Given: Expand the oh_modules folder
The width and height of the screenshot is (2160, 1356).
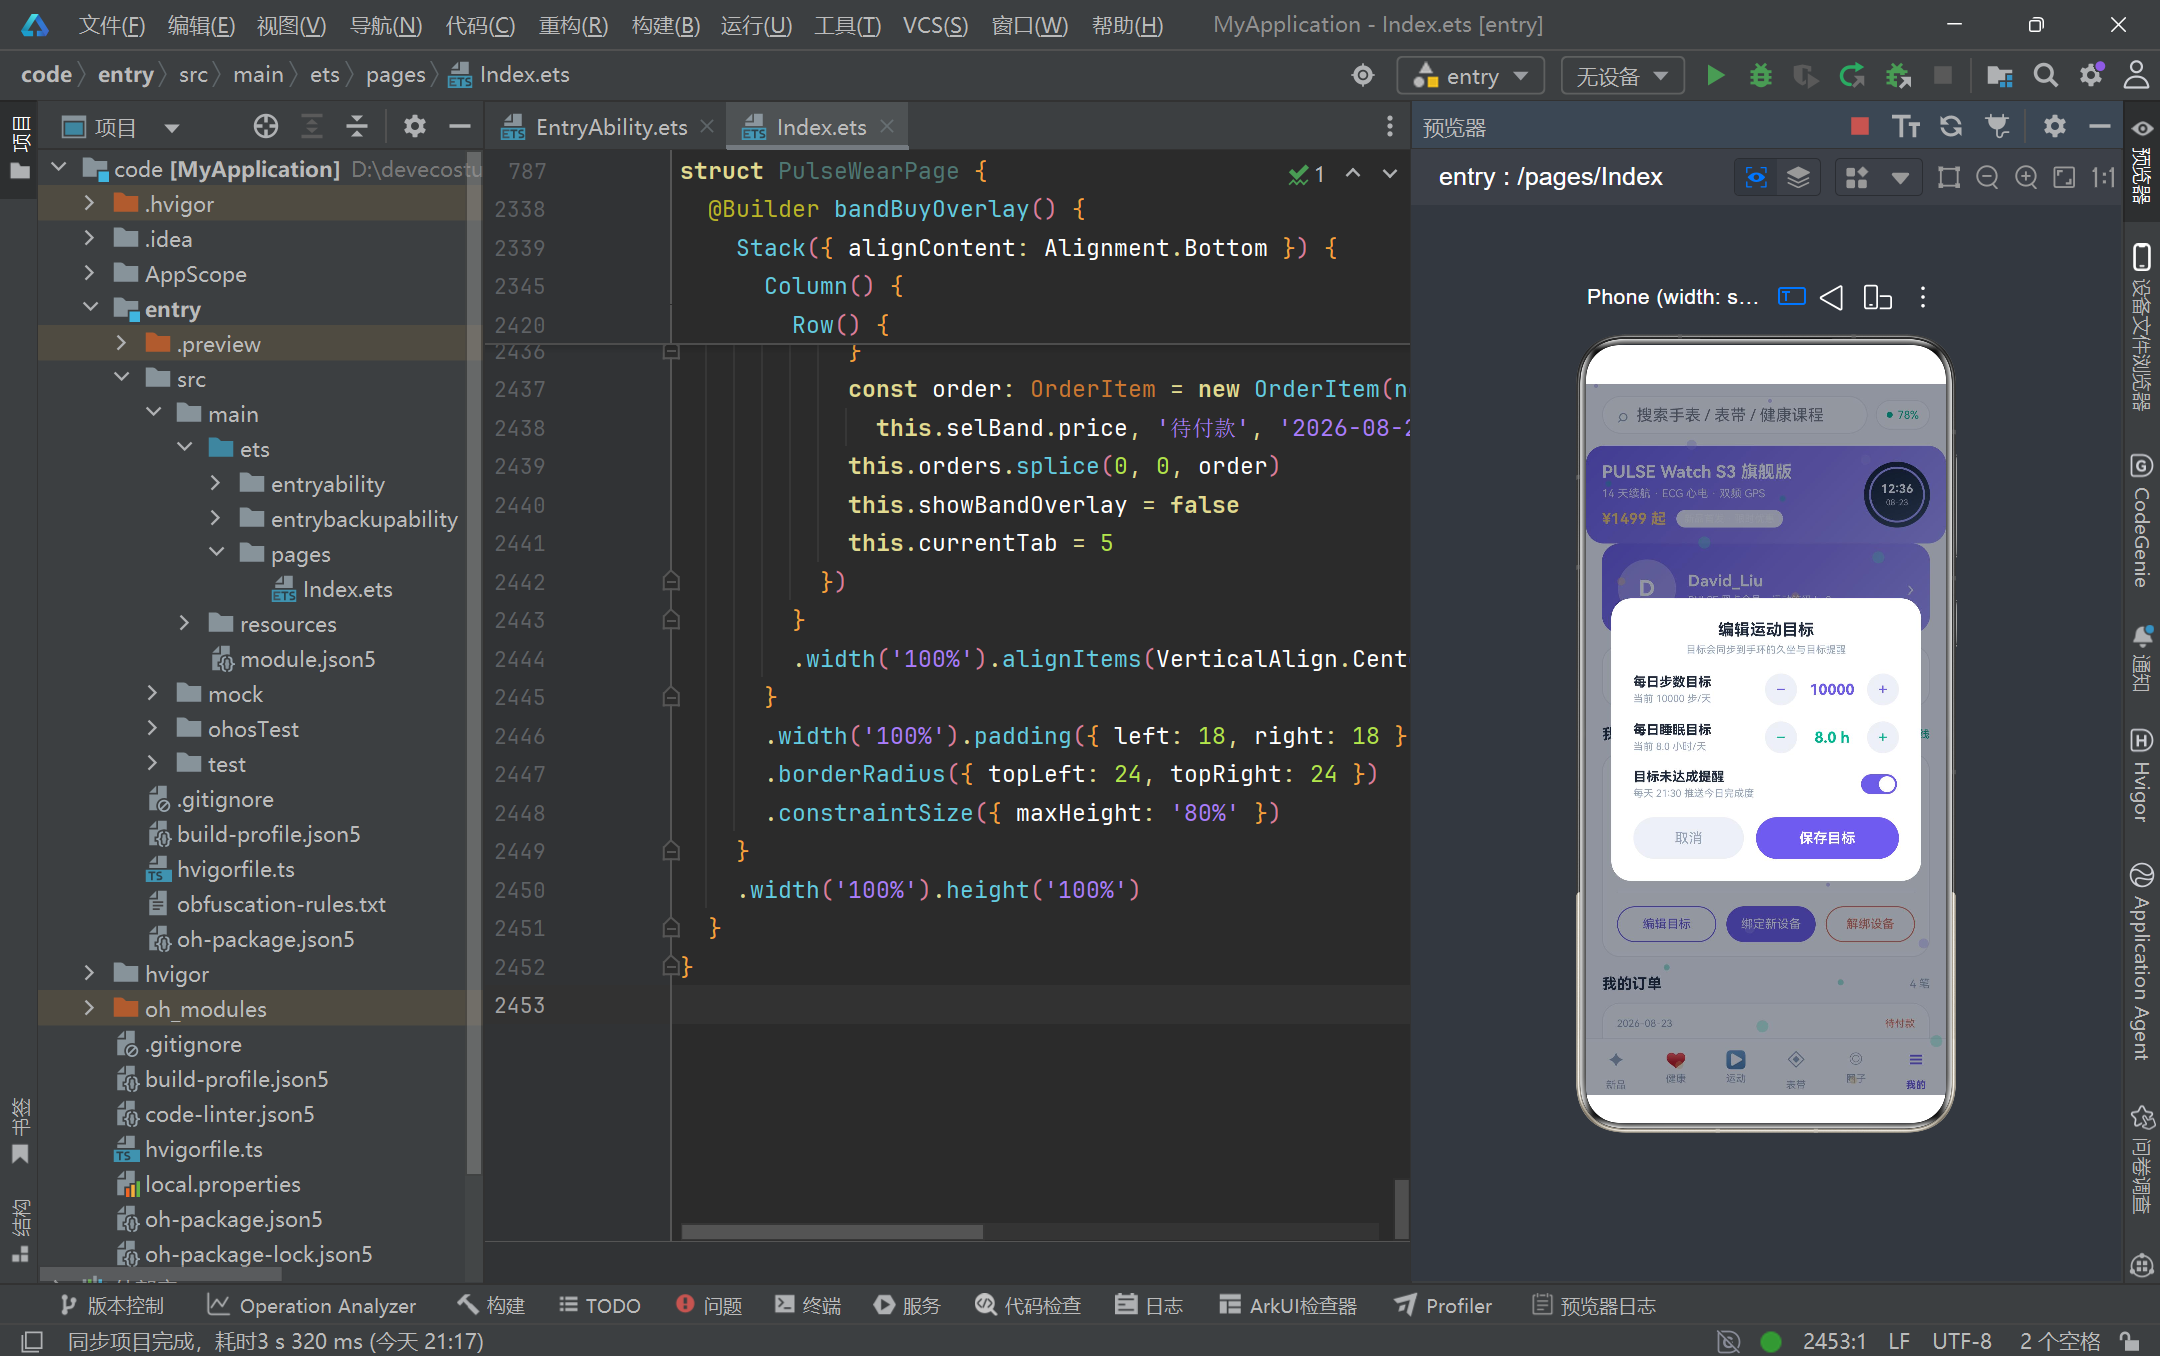Looking at the screenshot, I should (89, 1008).
